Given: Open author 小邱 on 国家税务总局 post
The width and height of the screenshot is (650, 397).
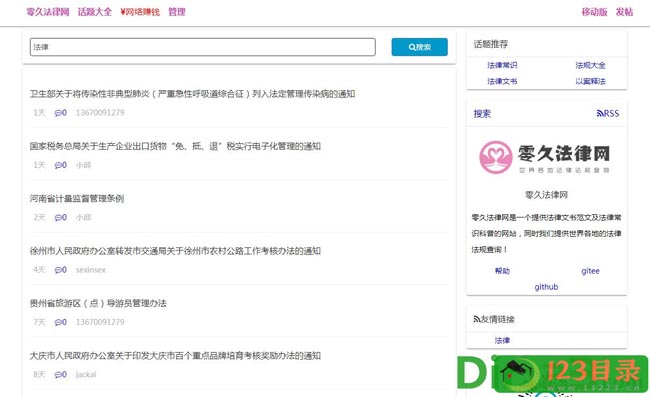Looking at the screenshot, I should (x=83, y=165).
